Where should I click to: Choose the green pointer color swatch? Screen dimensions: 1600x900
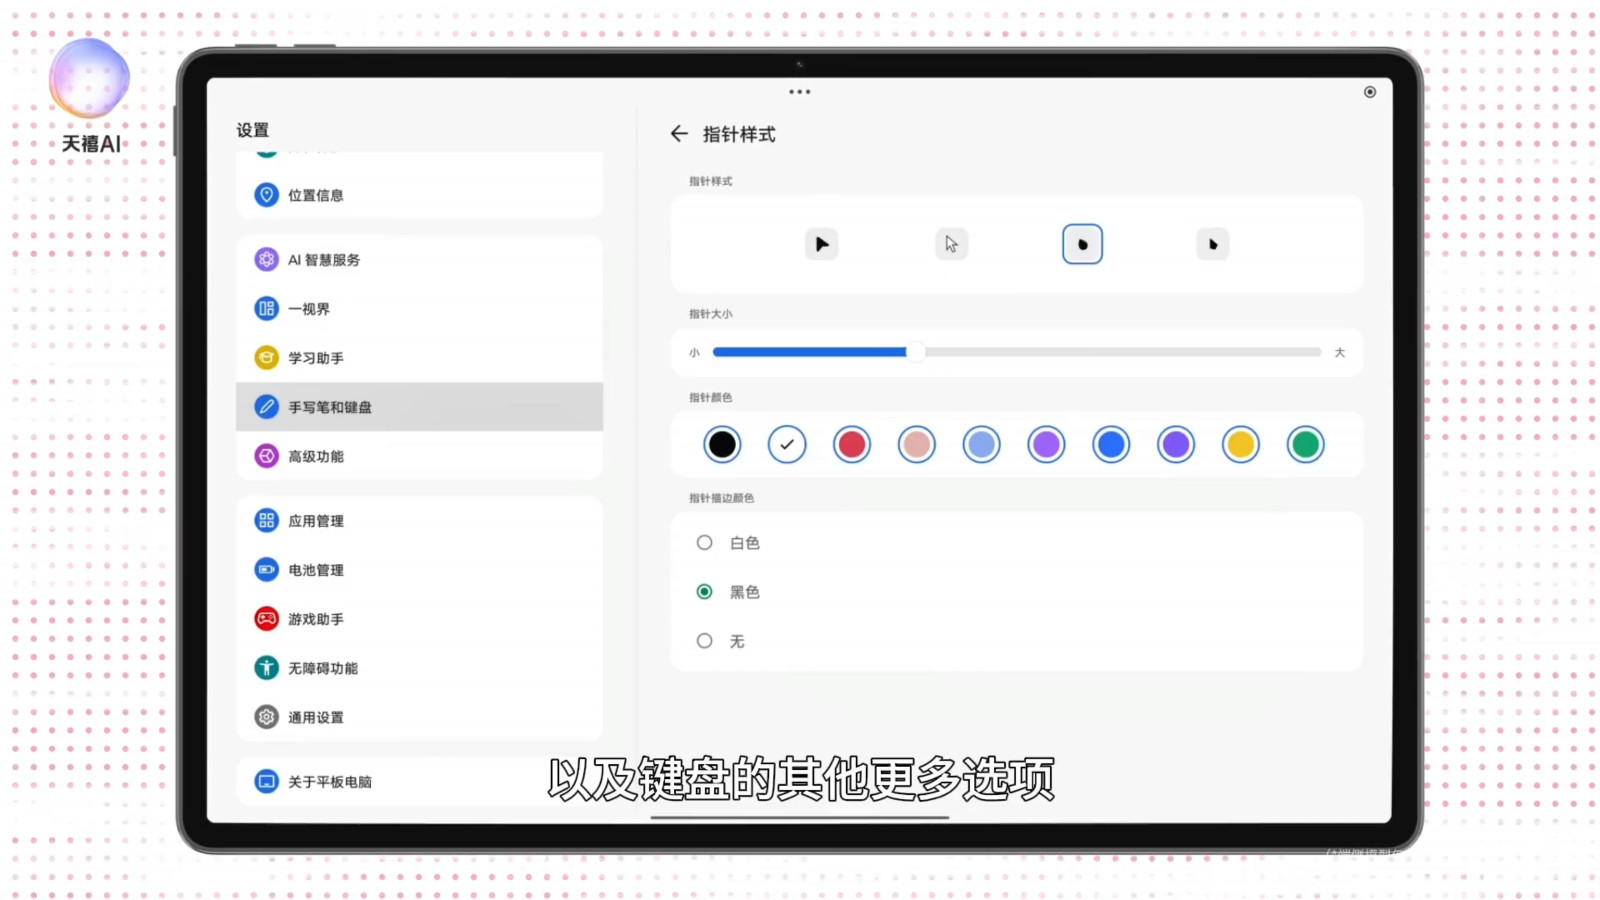(1305, 445)
